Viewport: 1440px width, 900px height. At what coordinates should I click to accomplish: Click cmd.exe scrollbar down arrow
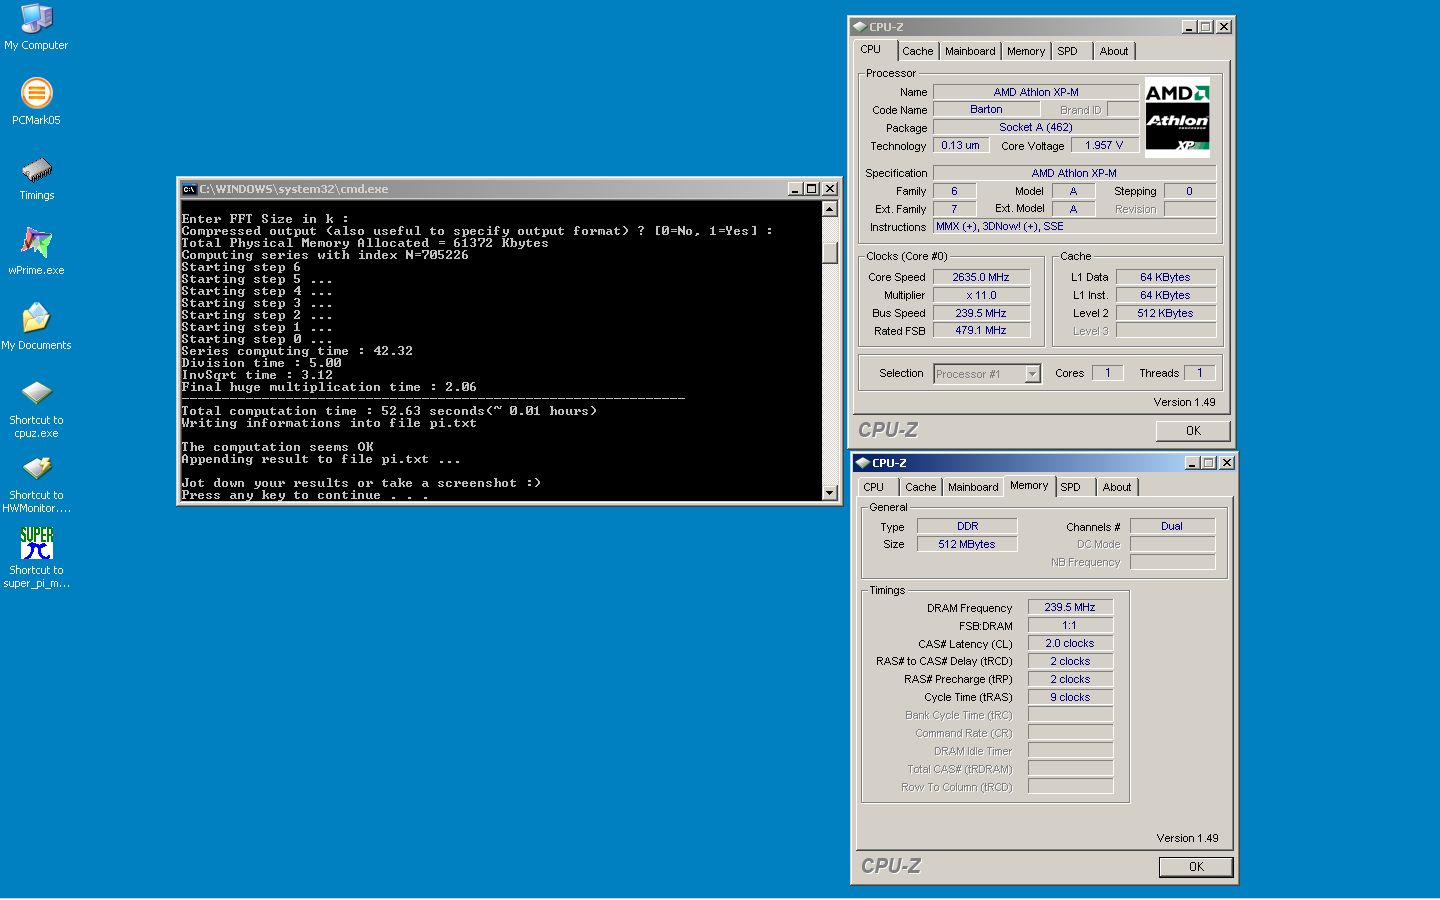[829, 492]
